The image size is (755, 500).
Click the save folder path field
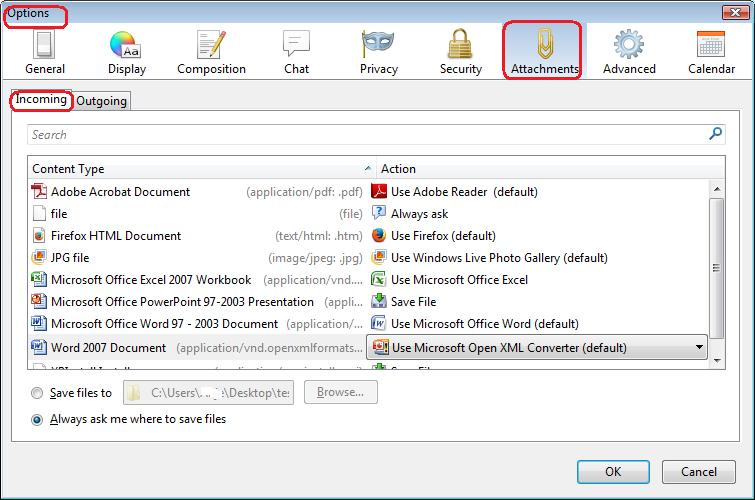[208, 393]
